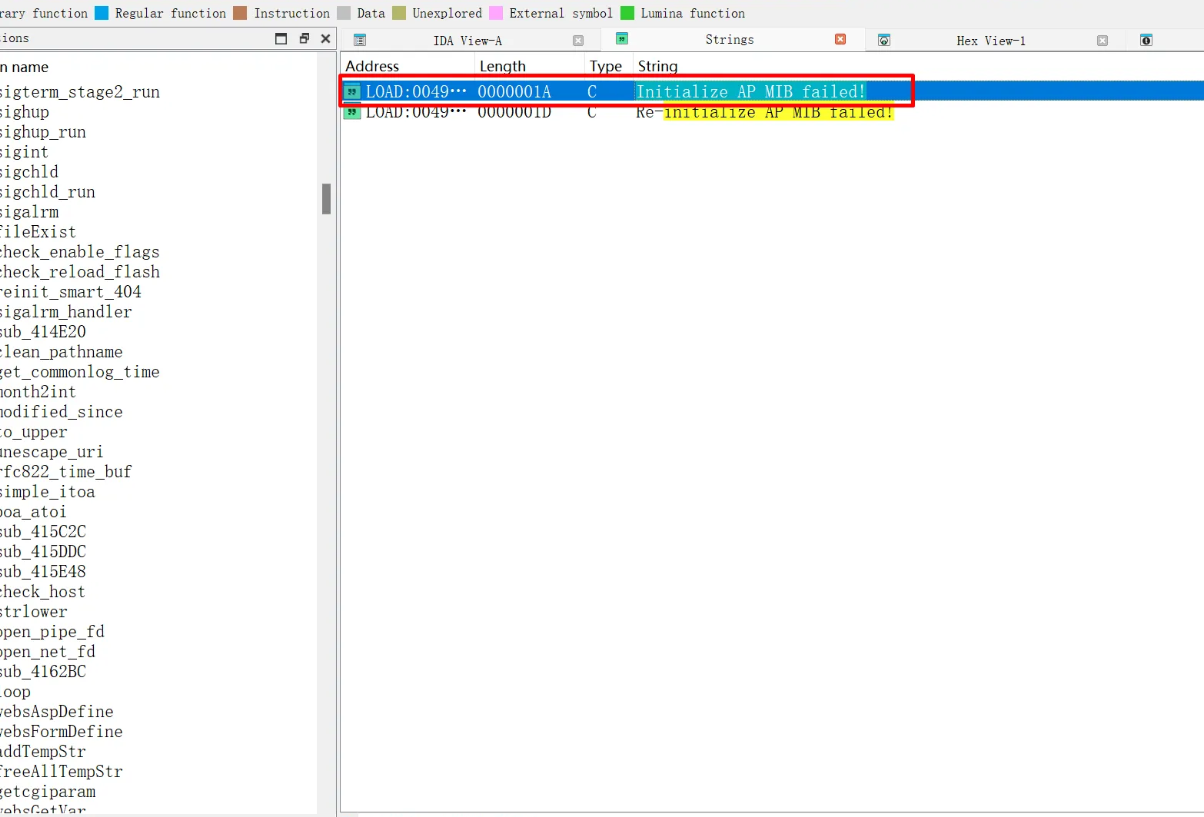Viewport: 1204px width, 817px height.
Task: Select the to_upper function
Action: (x=34, y=432)
